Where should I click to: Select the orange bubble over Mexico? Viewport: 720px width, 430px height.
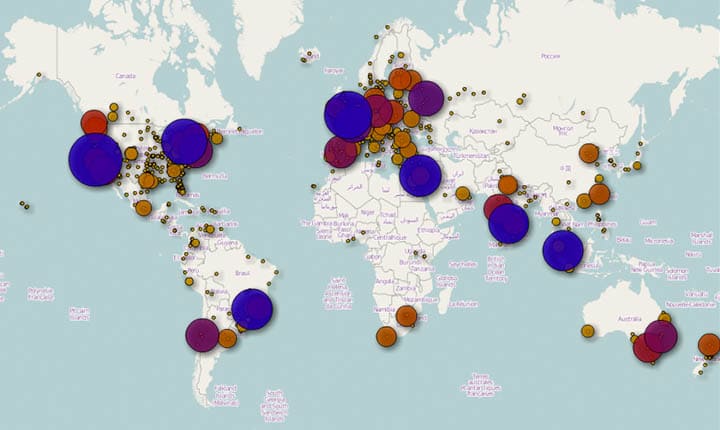click(x=143, y=208)
